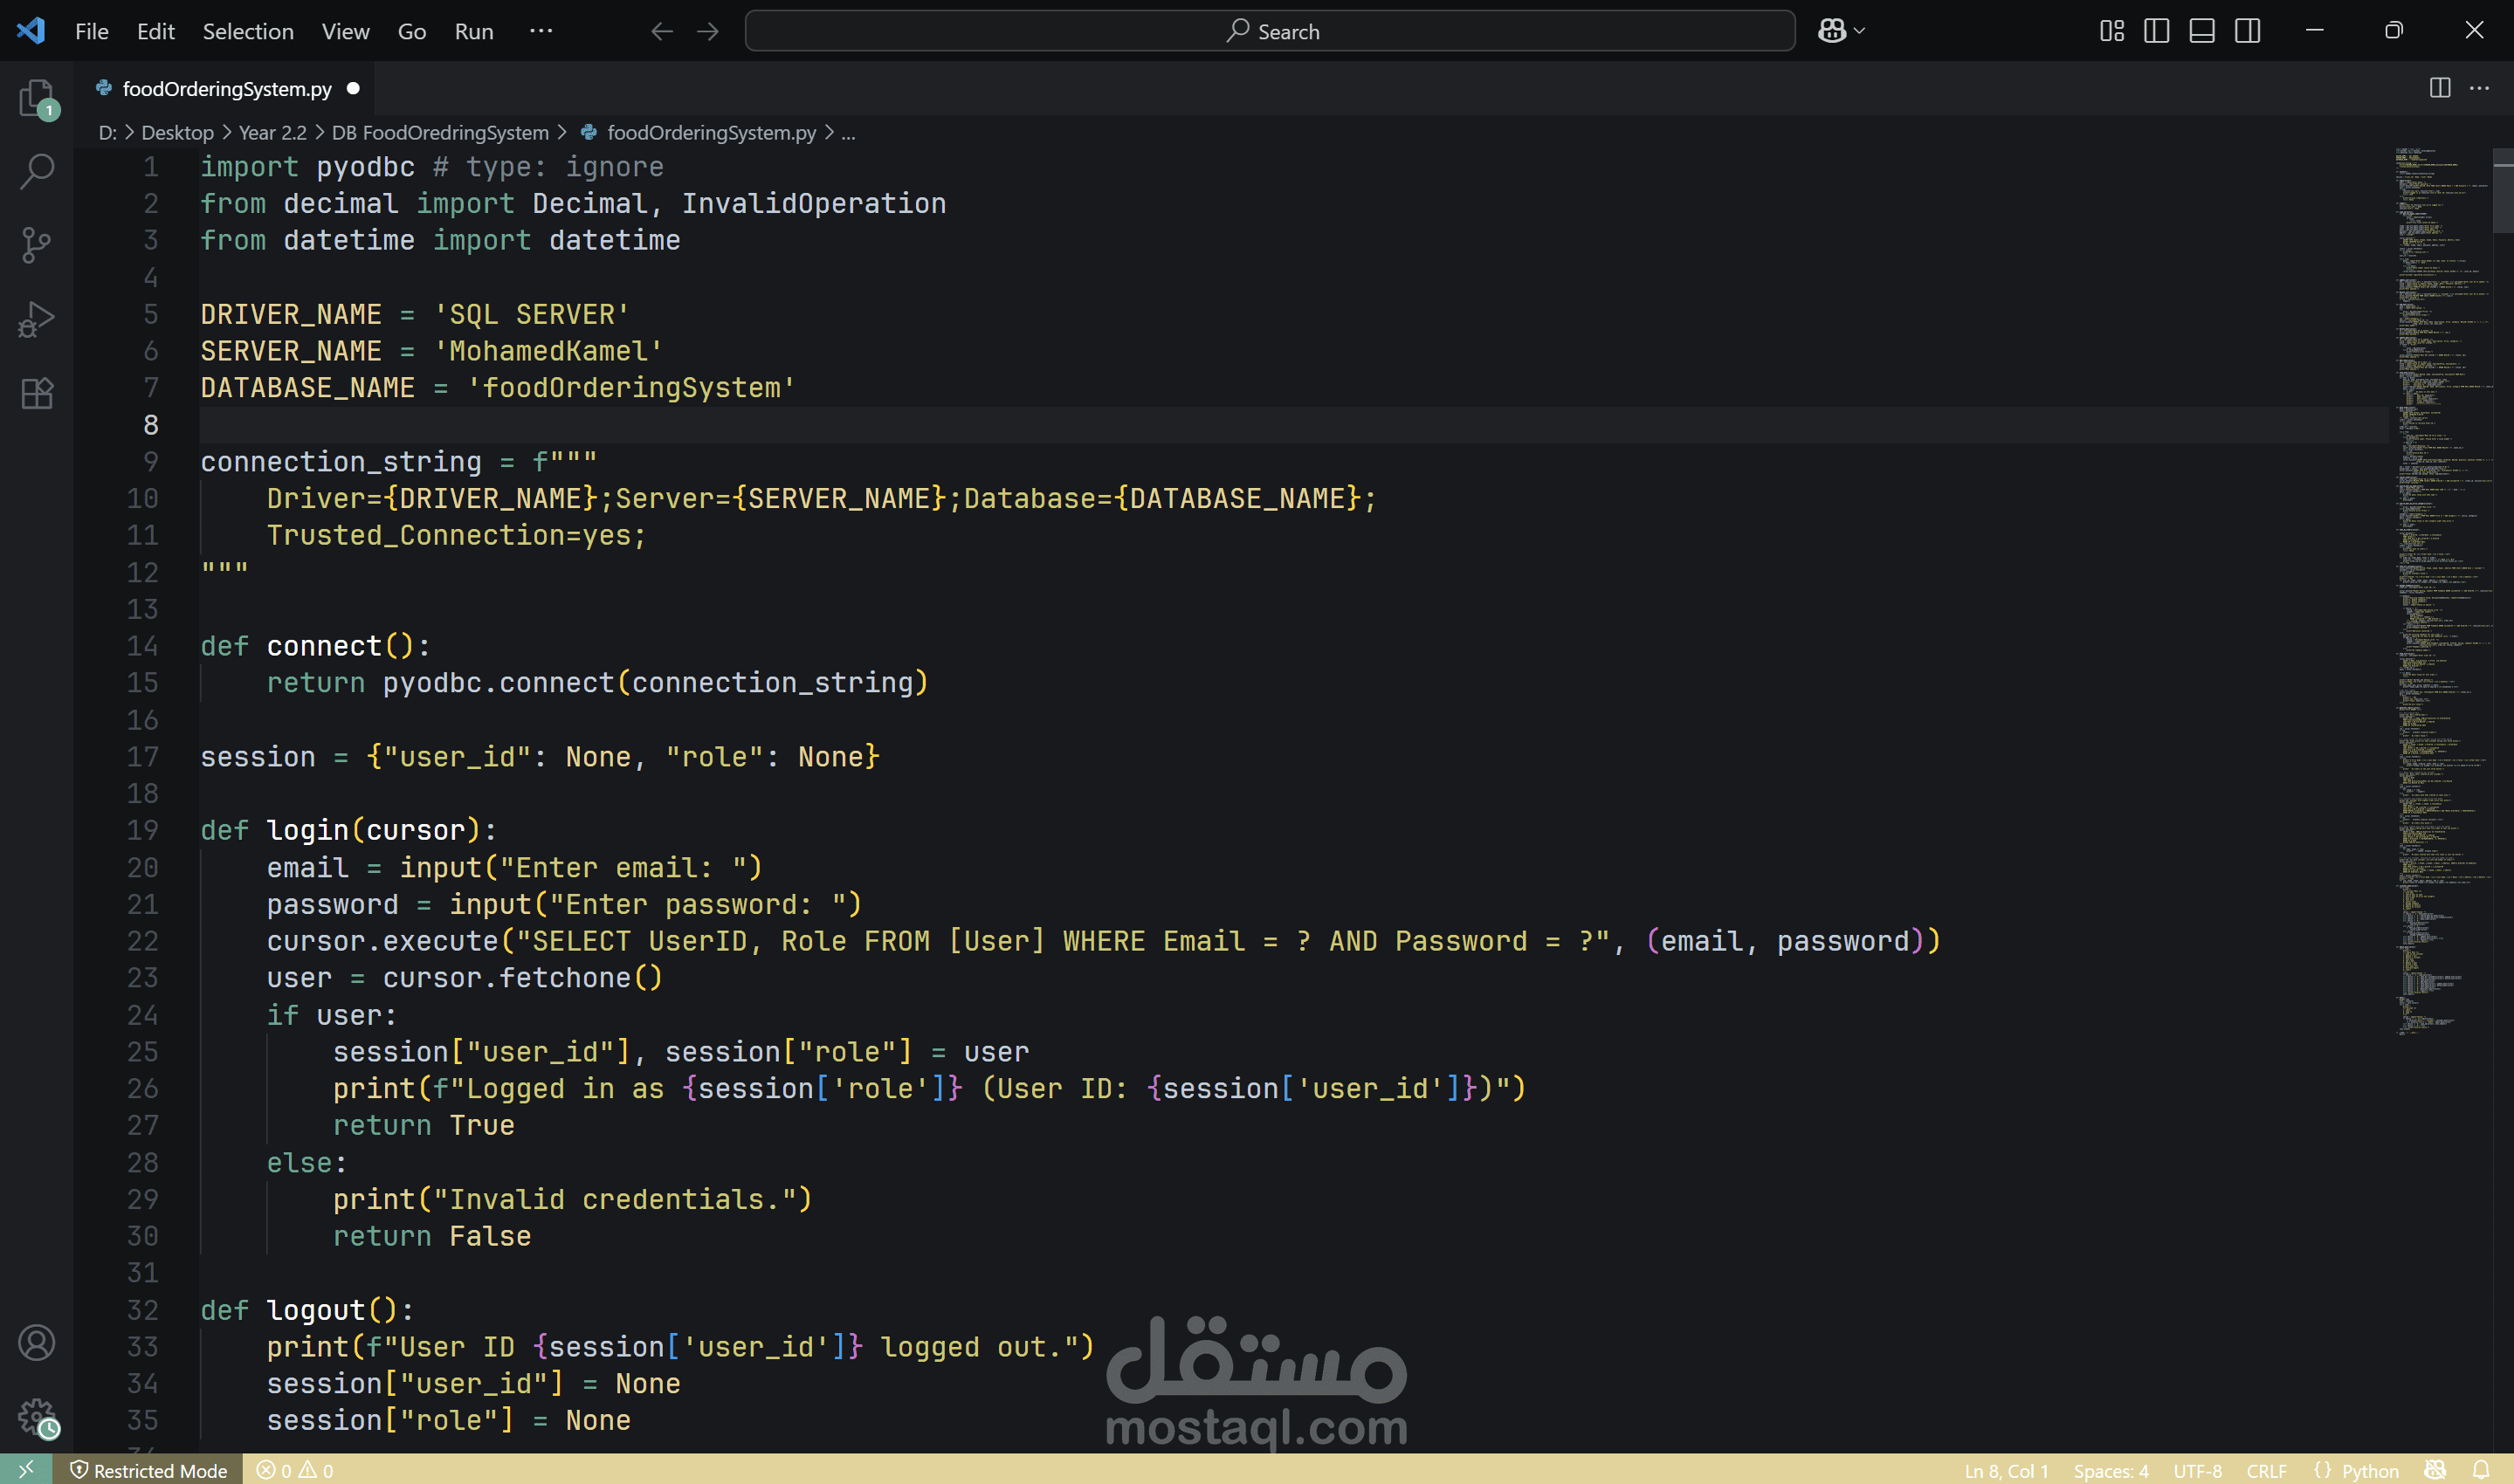2514x1484 pixels.
Task: Click the minimap code overview
Action: [x=2442, y=590]
